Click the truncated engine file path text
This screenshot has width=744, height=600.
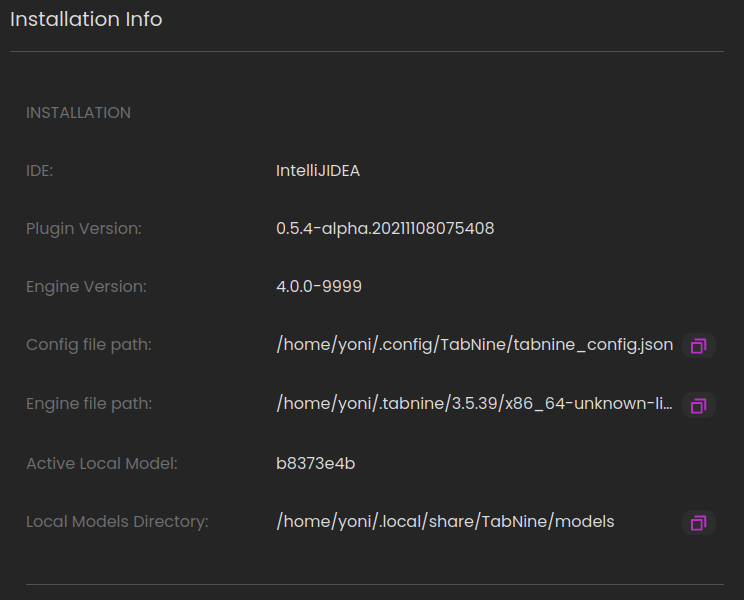pyautogui.click(x=474, y=404)
